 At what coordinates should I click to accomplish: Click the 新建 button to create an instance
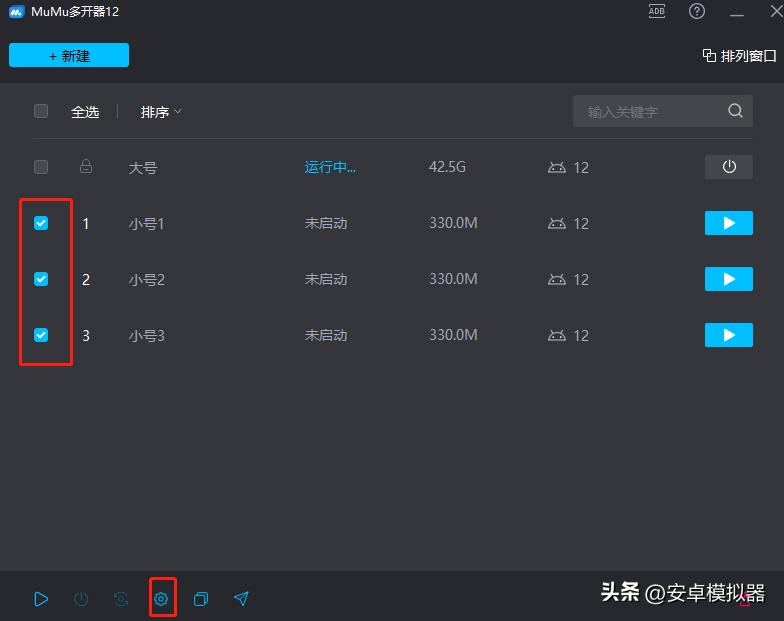point(69,55)
